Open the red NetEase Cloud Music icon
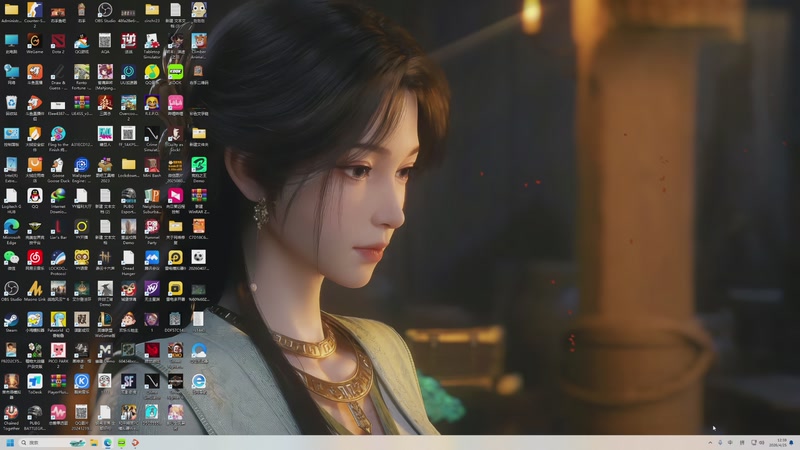Image resolution: width=800 pixels, height=450 pixels. pyautogui.click(x=35, y=258)
